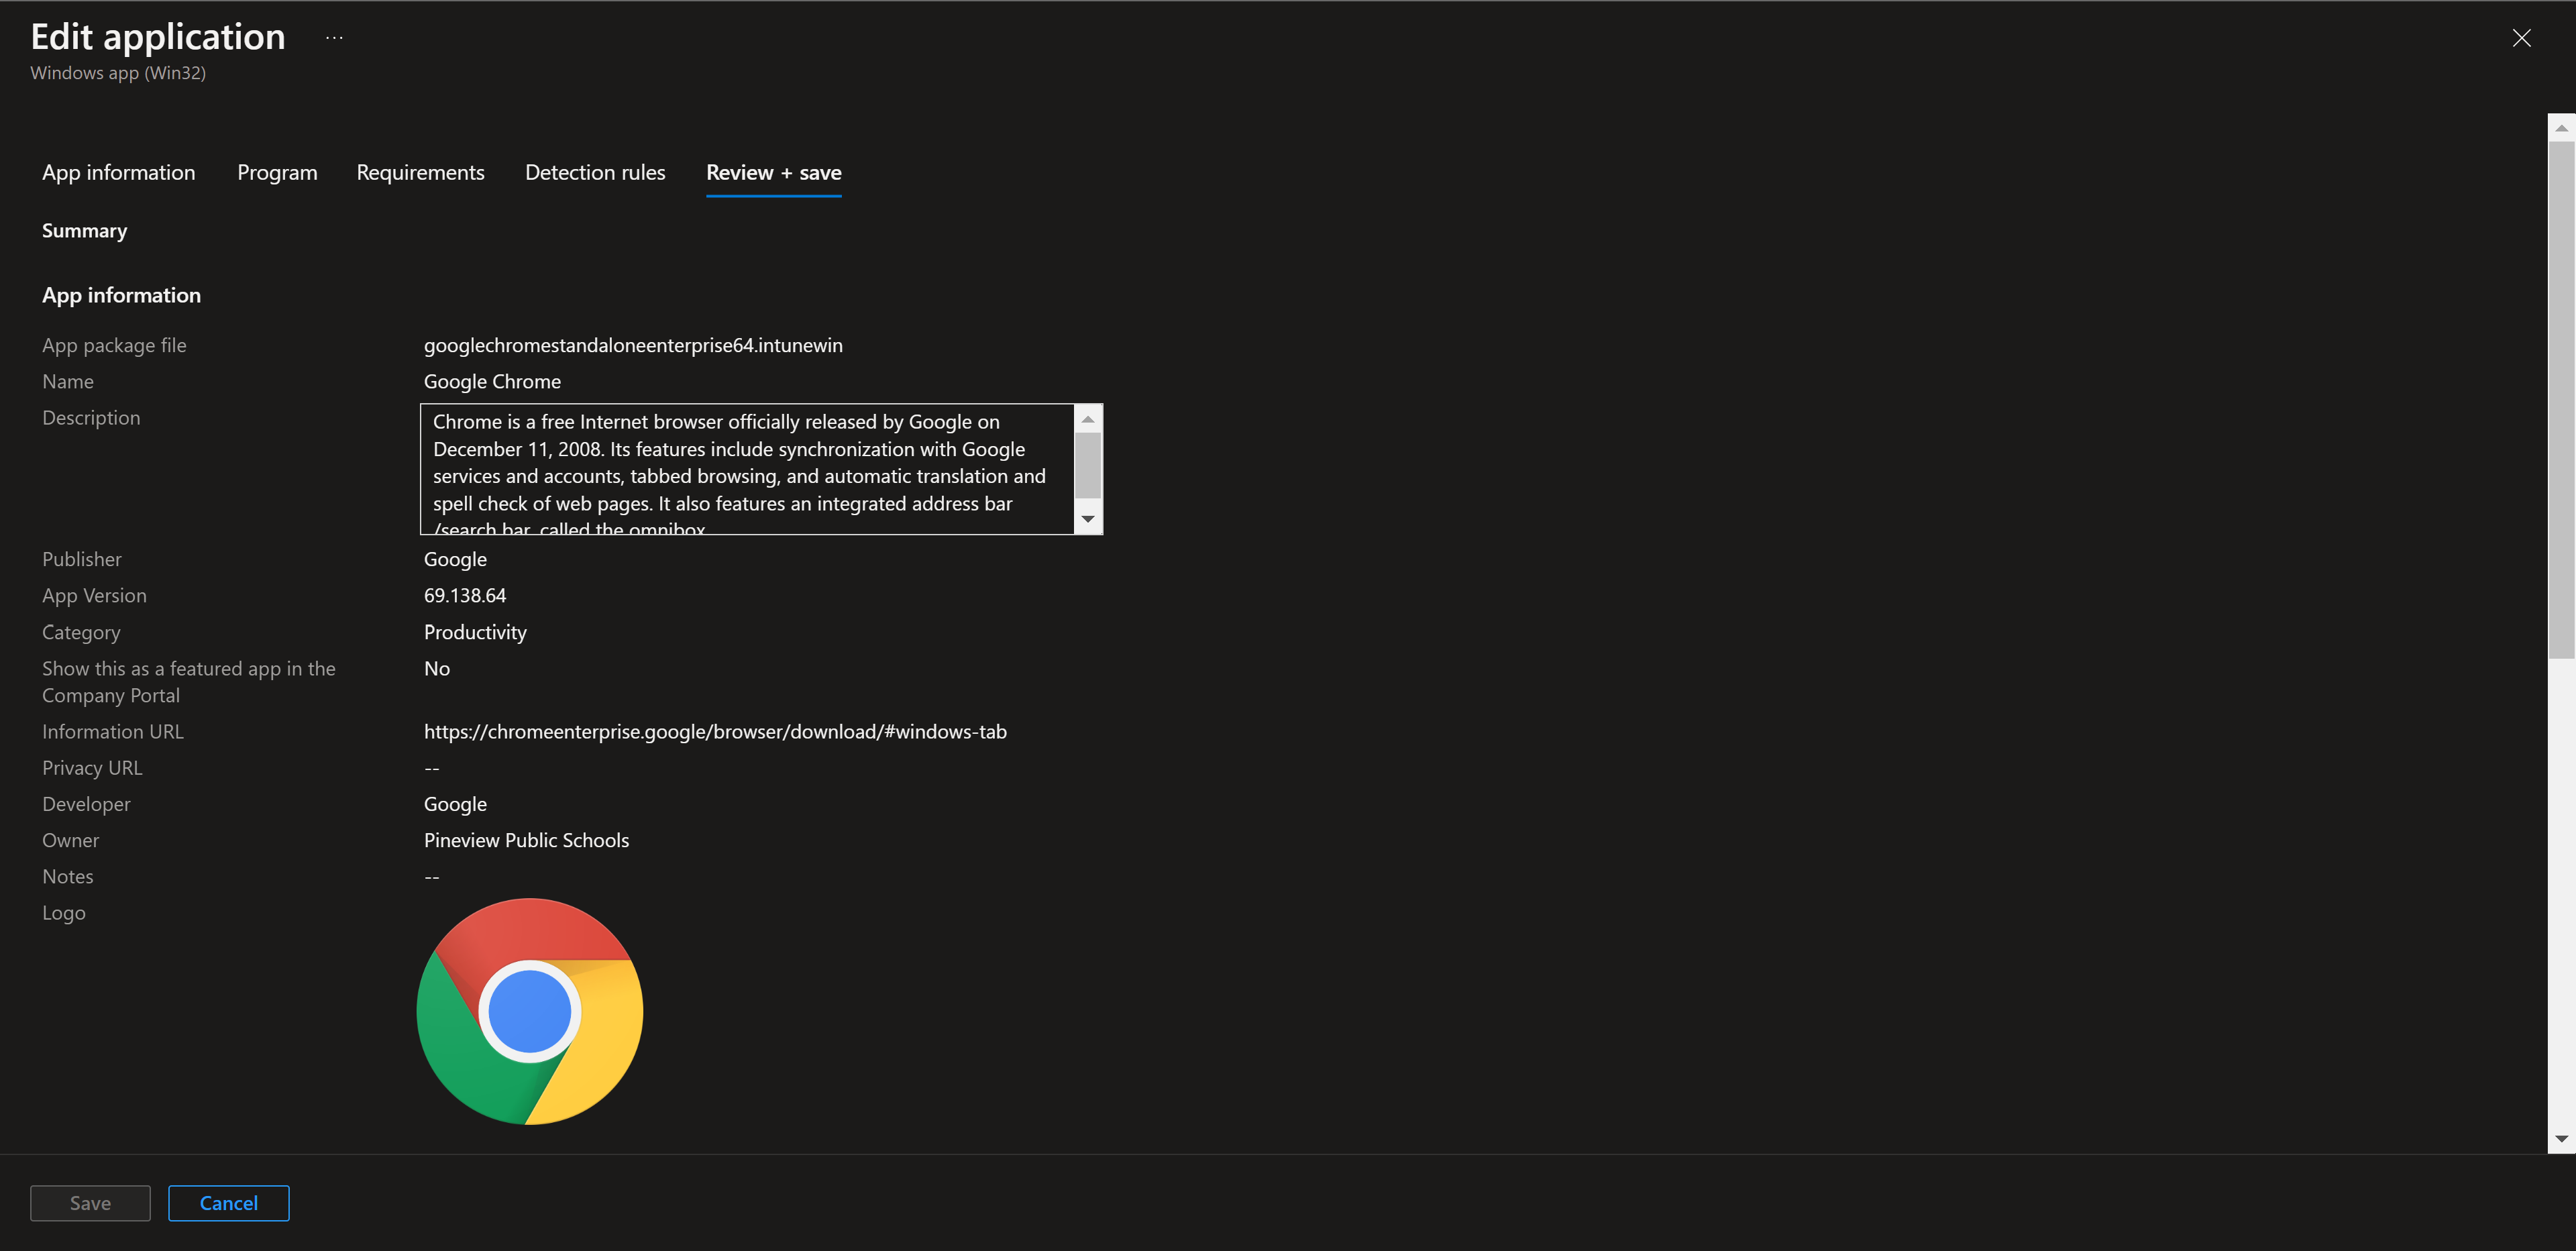This screenshot has height=1251, width=2576.
Task: Click the main page scrollbar thumb
Action: (2561, 400)
